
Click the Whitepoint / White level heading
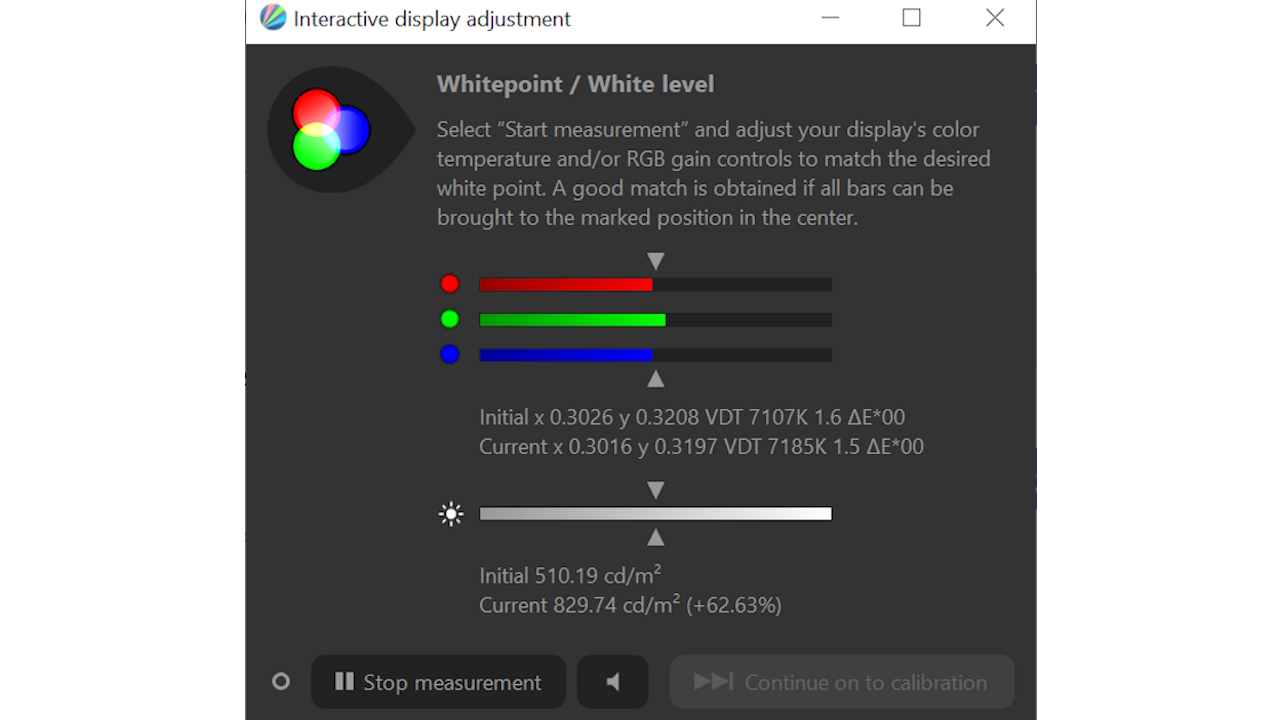(x=575, y=84)
